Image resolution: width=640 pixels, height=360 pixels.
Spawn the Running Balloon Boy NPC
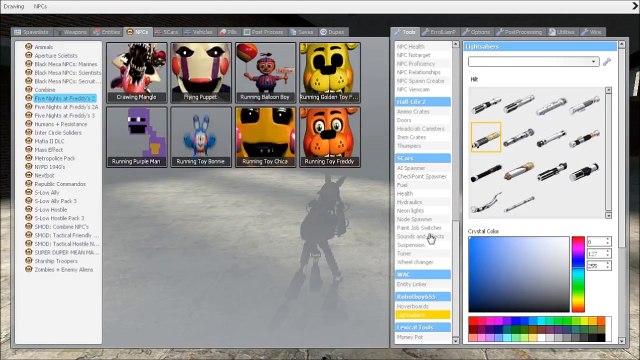[265, 73]
